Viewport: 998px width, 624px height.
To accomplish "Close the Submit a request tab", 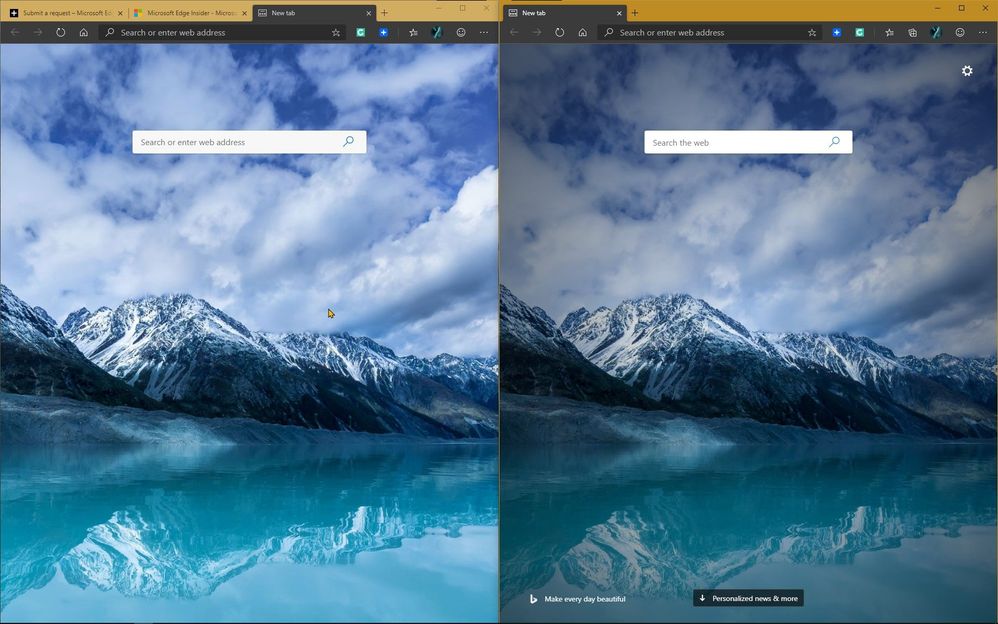I will pyautogui.click(x=120, y=13).
